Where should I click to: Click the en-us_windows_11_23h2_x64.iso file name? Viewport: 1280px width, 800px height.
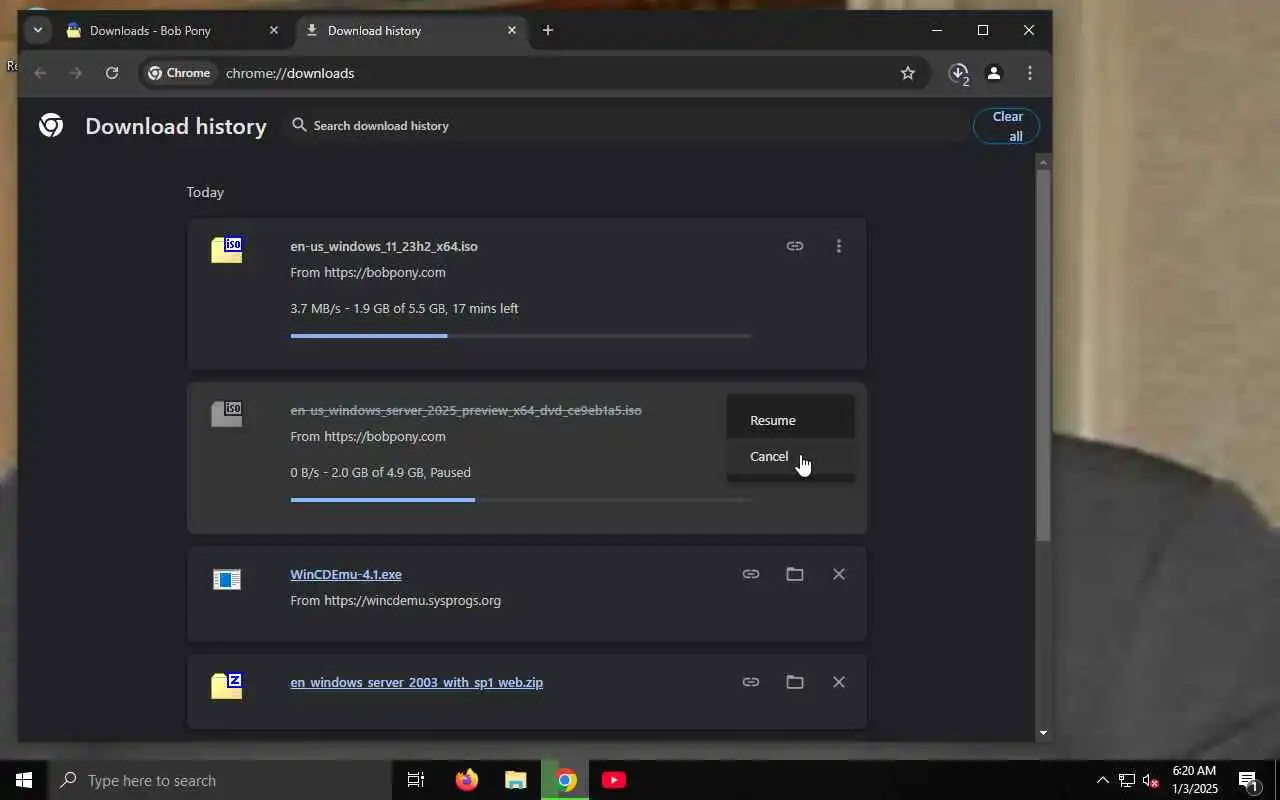(x=384, y=246)
